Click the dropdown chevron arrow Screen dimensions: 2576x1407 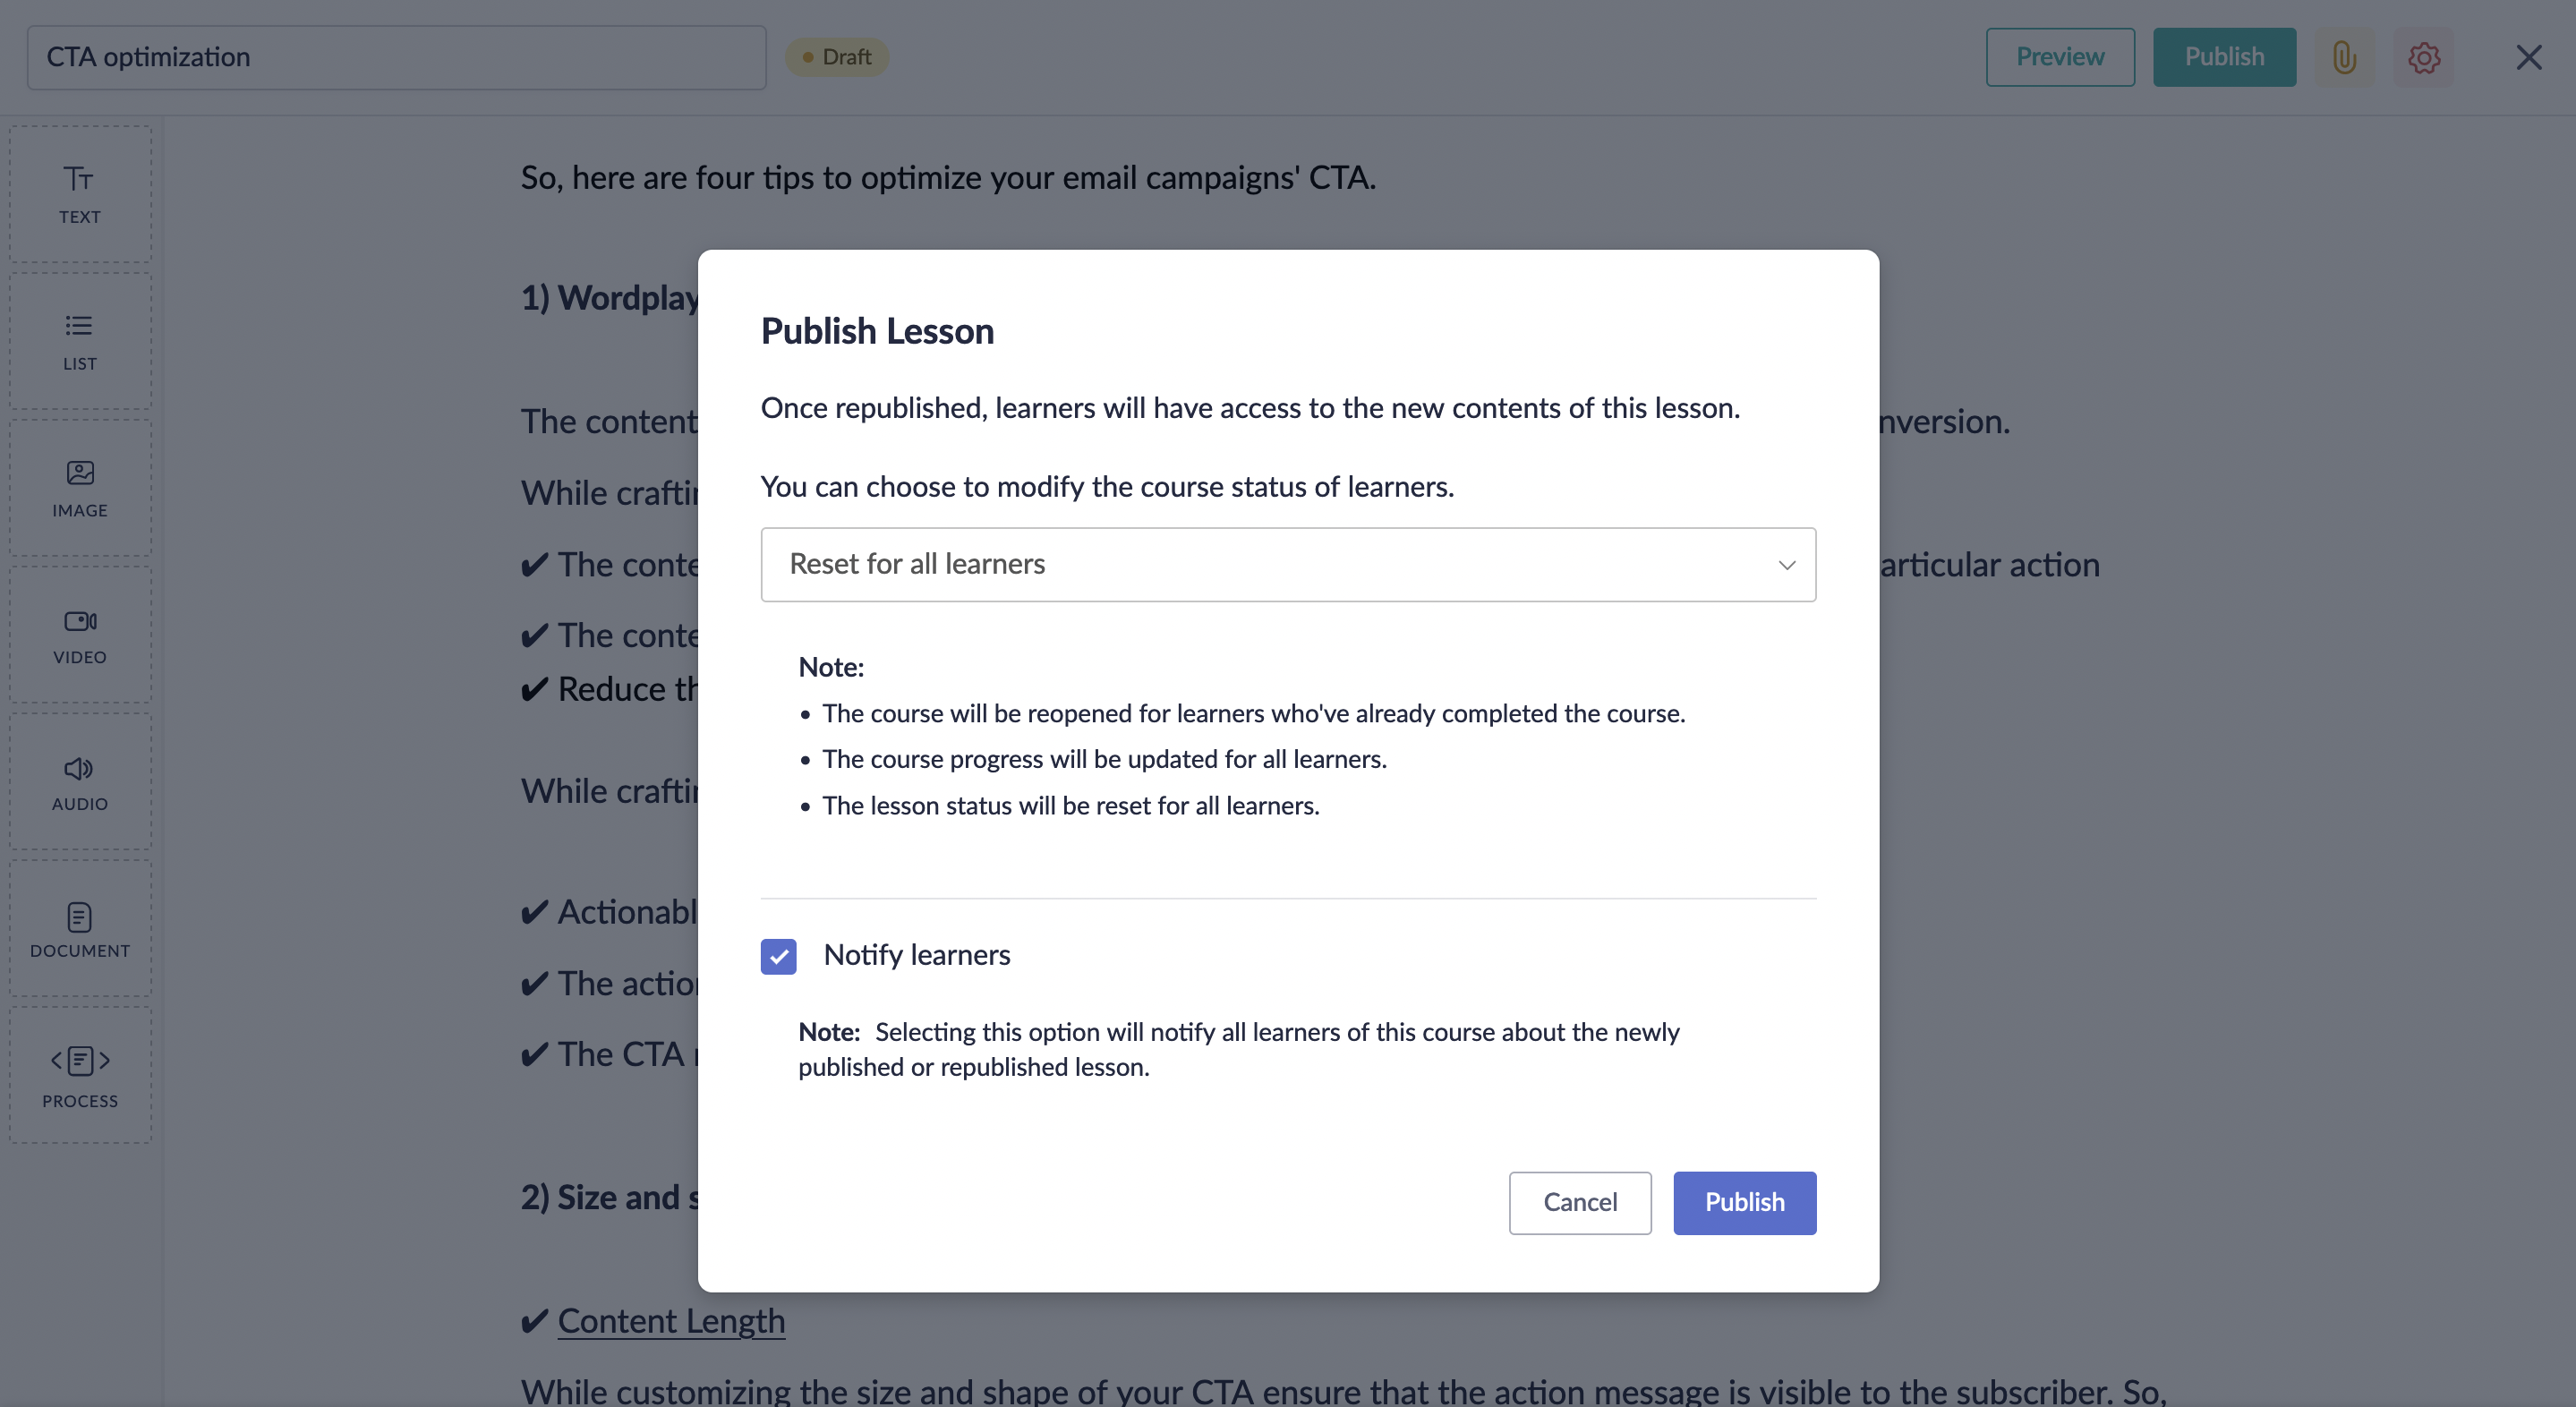(x=1786, y=565)
